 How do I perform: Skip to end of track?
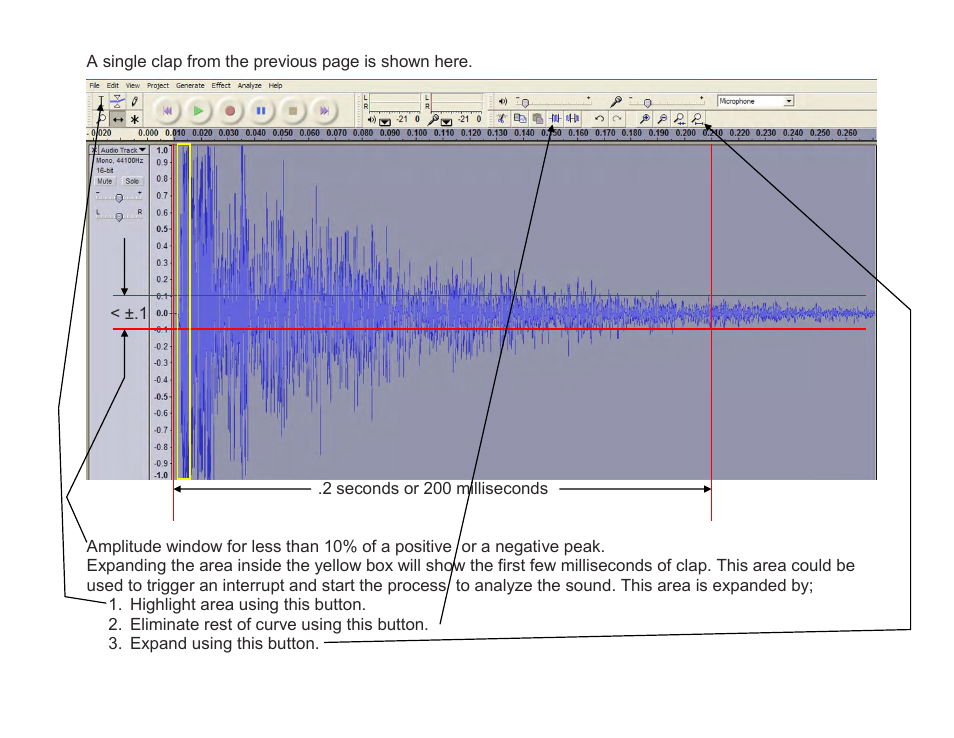pos(324,111)
